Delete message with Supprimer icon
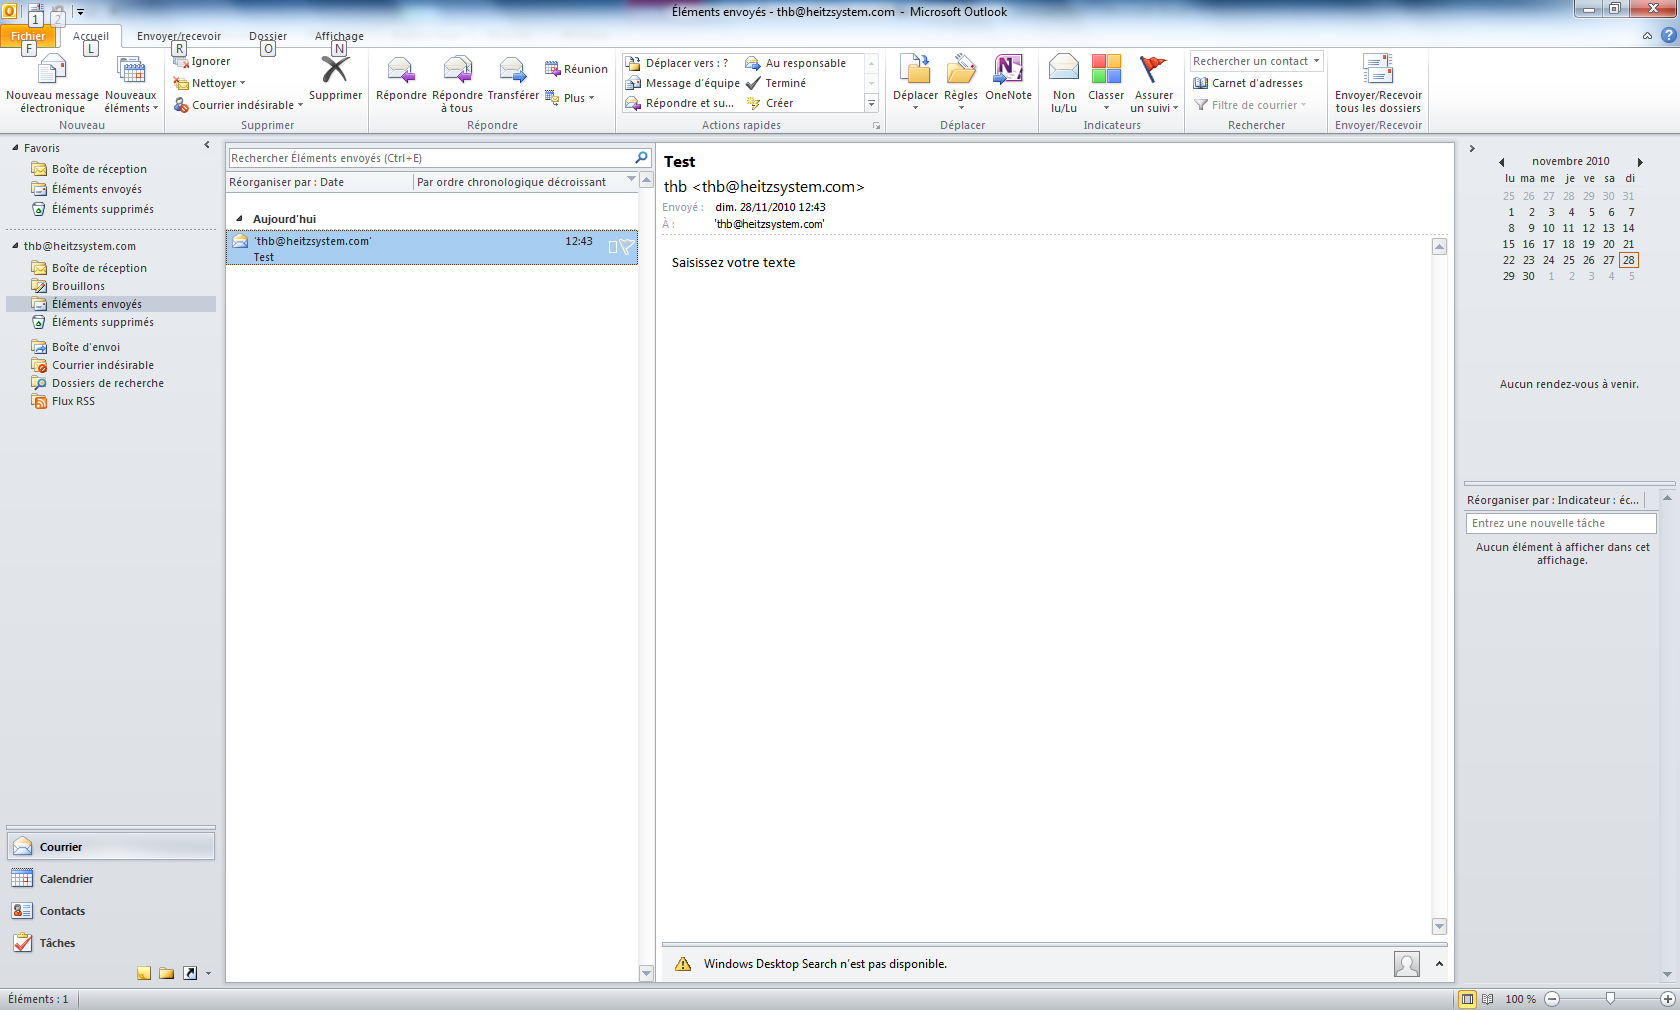The height and width of the screenshot is (1010, 1680). (335, 78)
